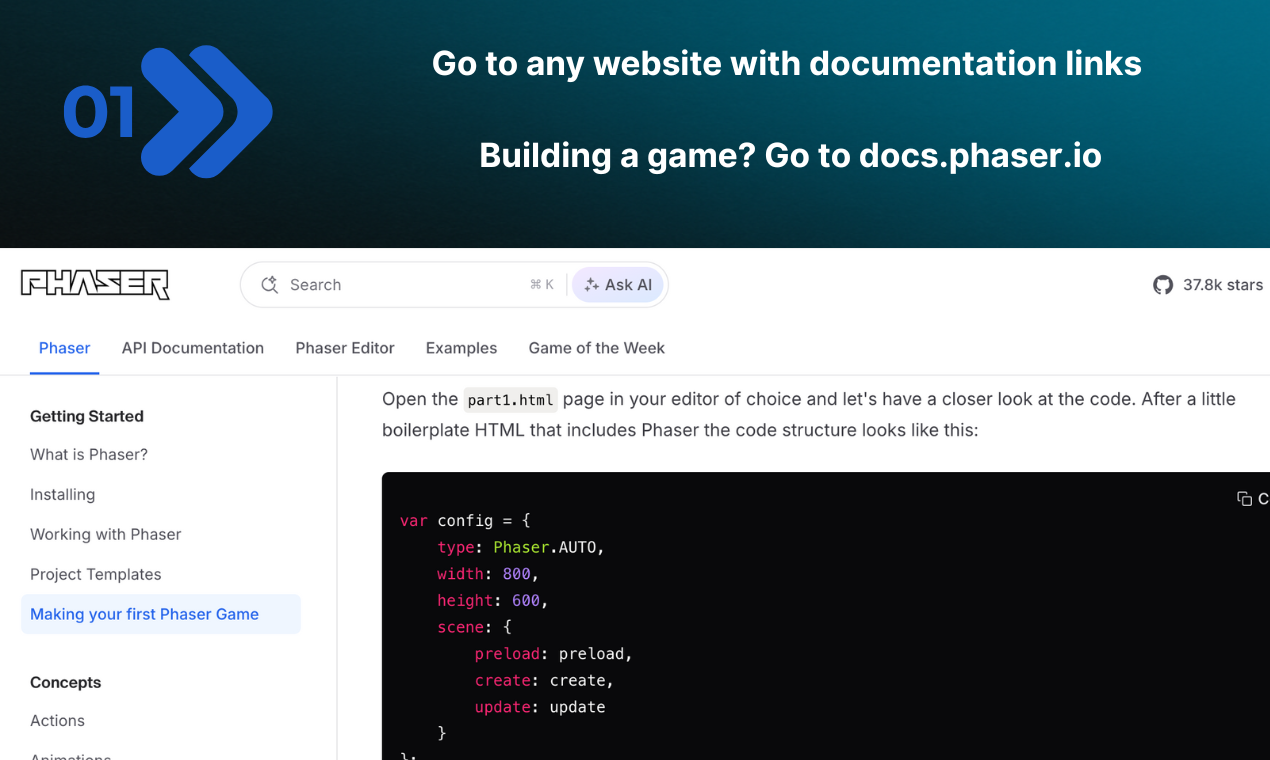Open the Installing sidebar link
This screenshot has width=1270, height=760.
tap(63, 494)
